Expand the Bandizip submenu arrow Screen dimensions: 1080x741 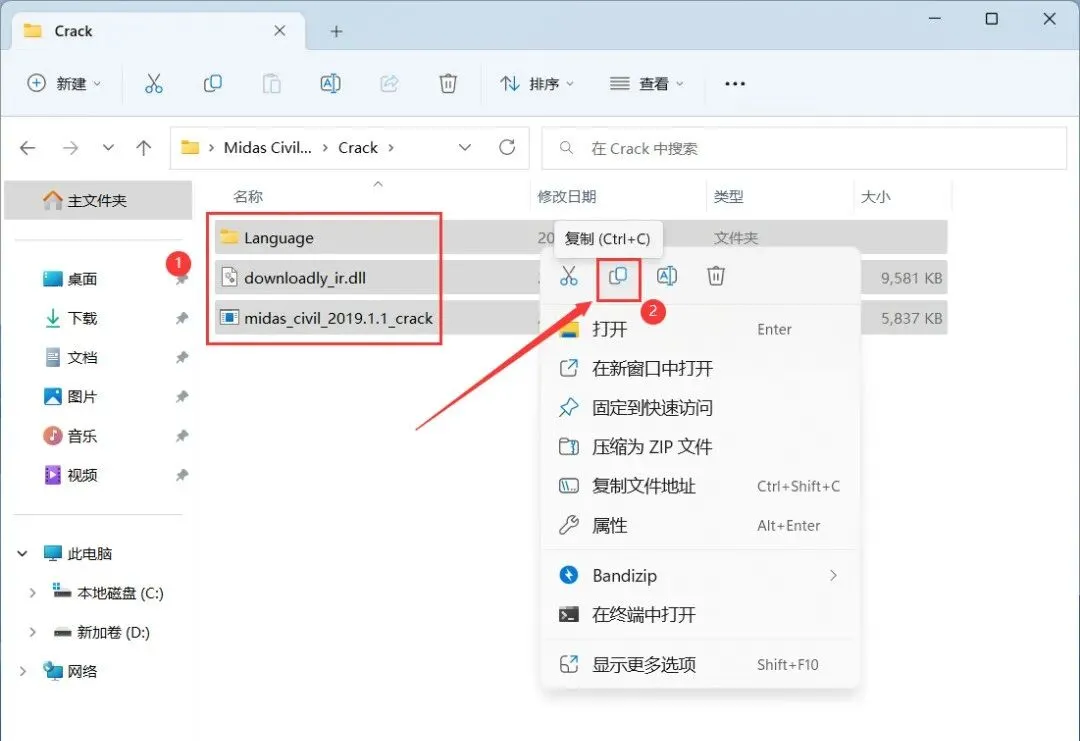pos(833,575)
